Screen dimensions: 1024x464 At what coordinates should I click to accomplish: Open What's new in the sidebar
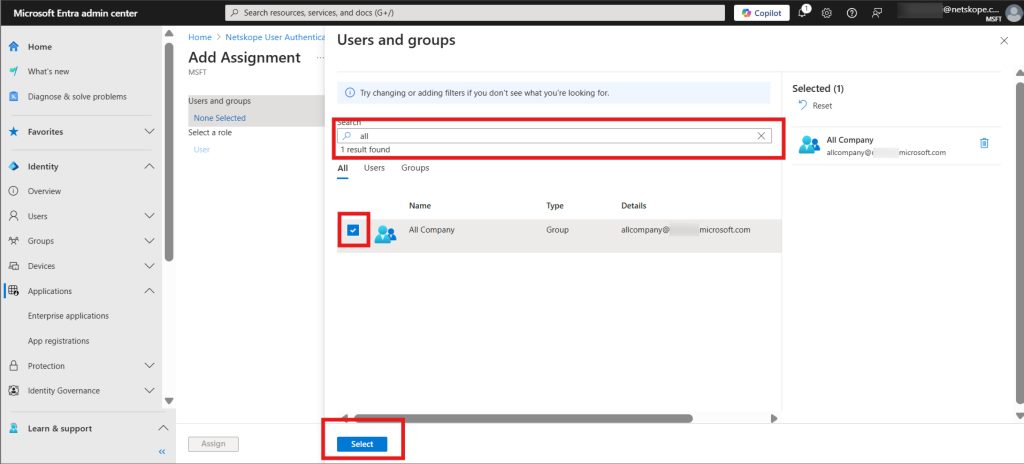tap(48, 72)
